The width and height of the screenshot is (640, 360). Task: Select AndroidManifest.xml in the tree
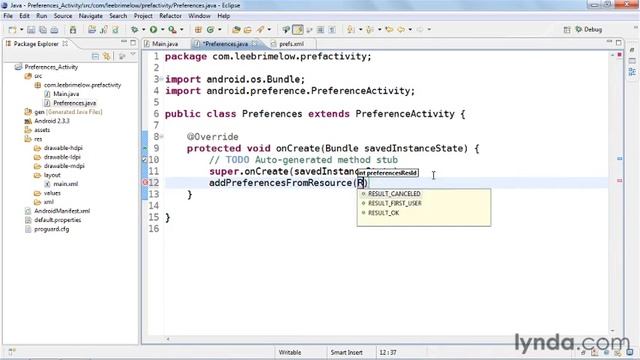(x=62, y=211)
